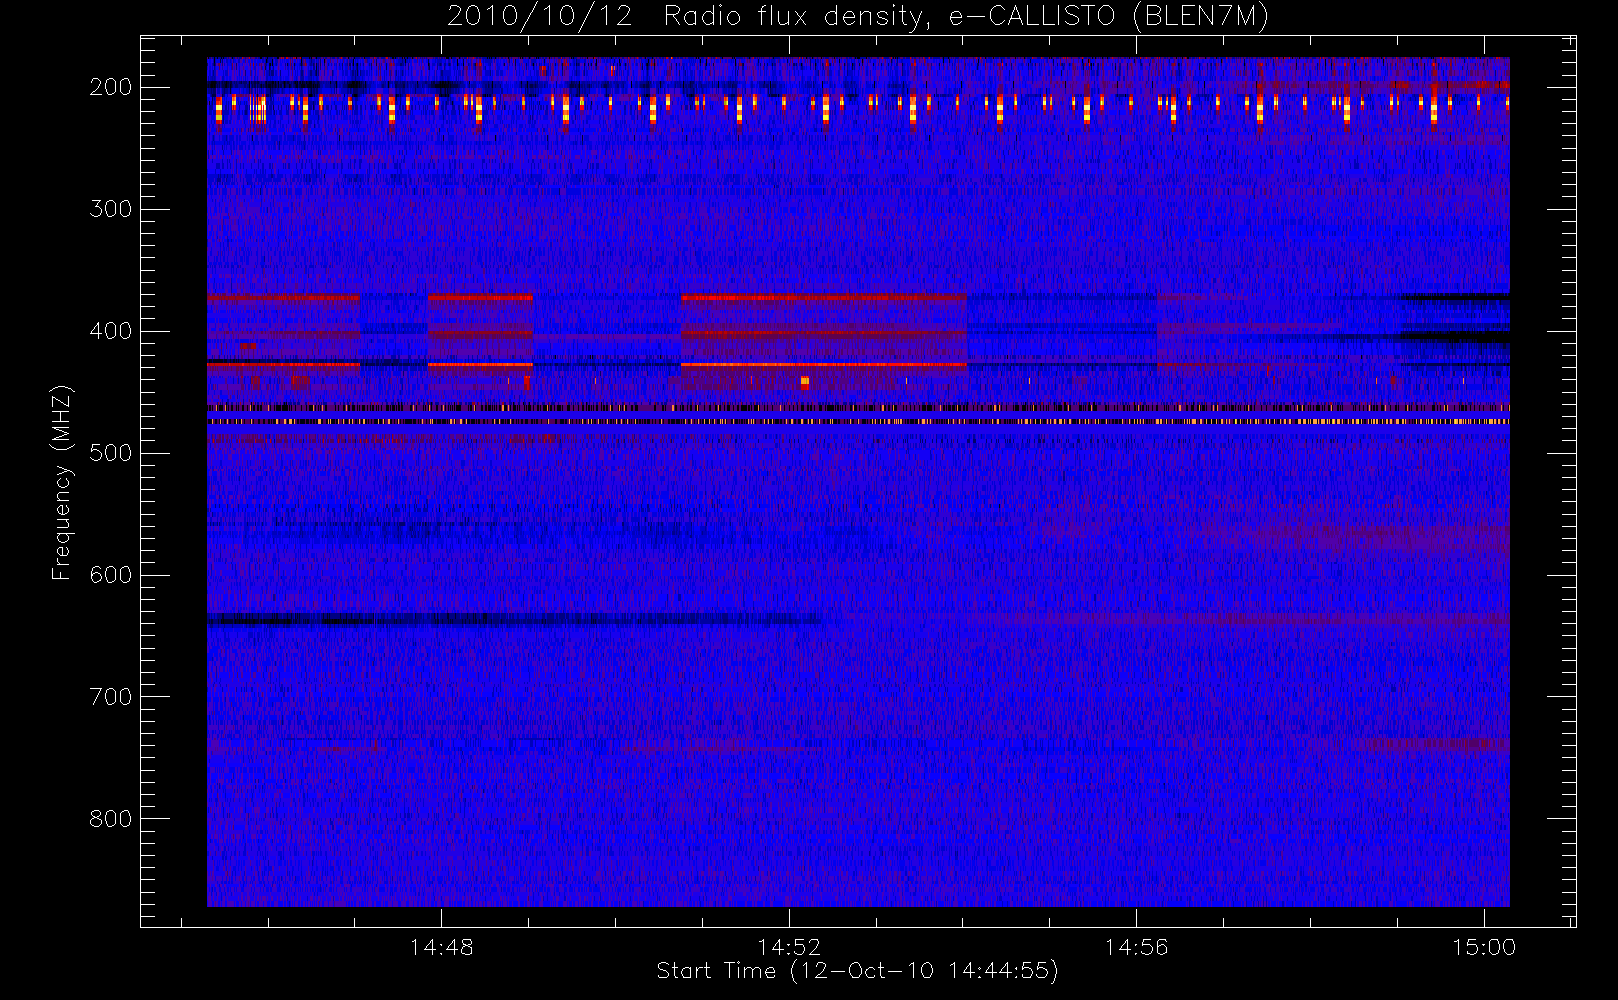Click the 500 frequency tick label
The height and width of the screenshot is (1000, 1618).
[110, 453]
